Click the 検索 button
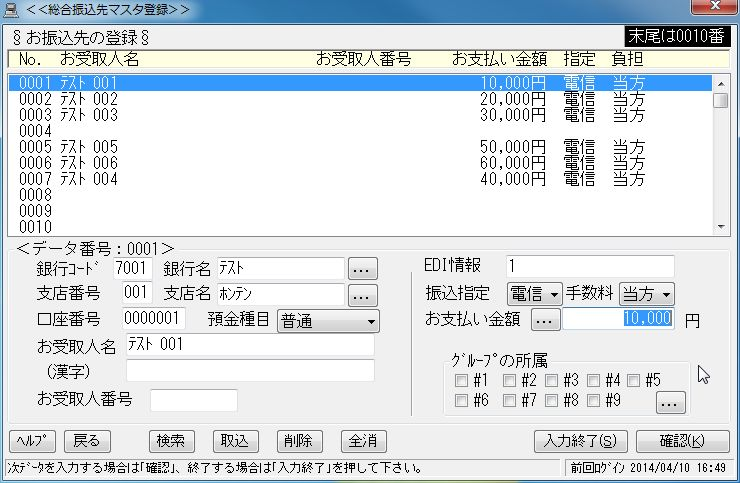This screenshot has height=483, width=740. point(172,441)
